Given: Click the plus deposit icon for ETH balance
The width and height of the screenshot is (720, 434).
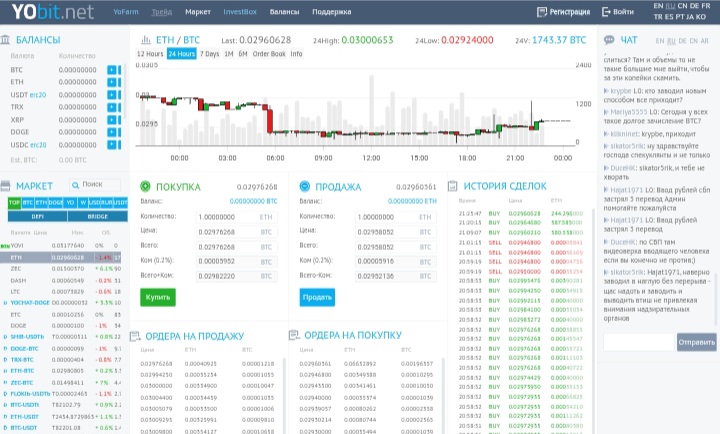Looking at the screenshot, I should (x=112, y=82).
